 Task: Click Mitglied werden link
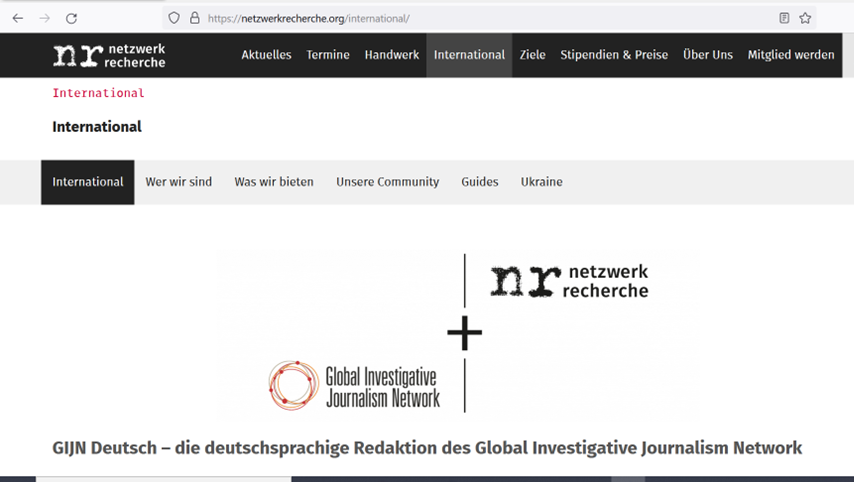click(791, 55)
